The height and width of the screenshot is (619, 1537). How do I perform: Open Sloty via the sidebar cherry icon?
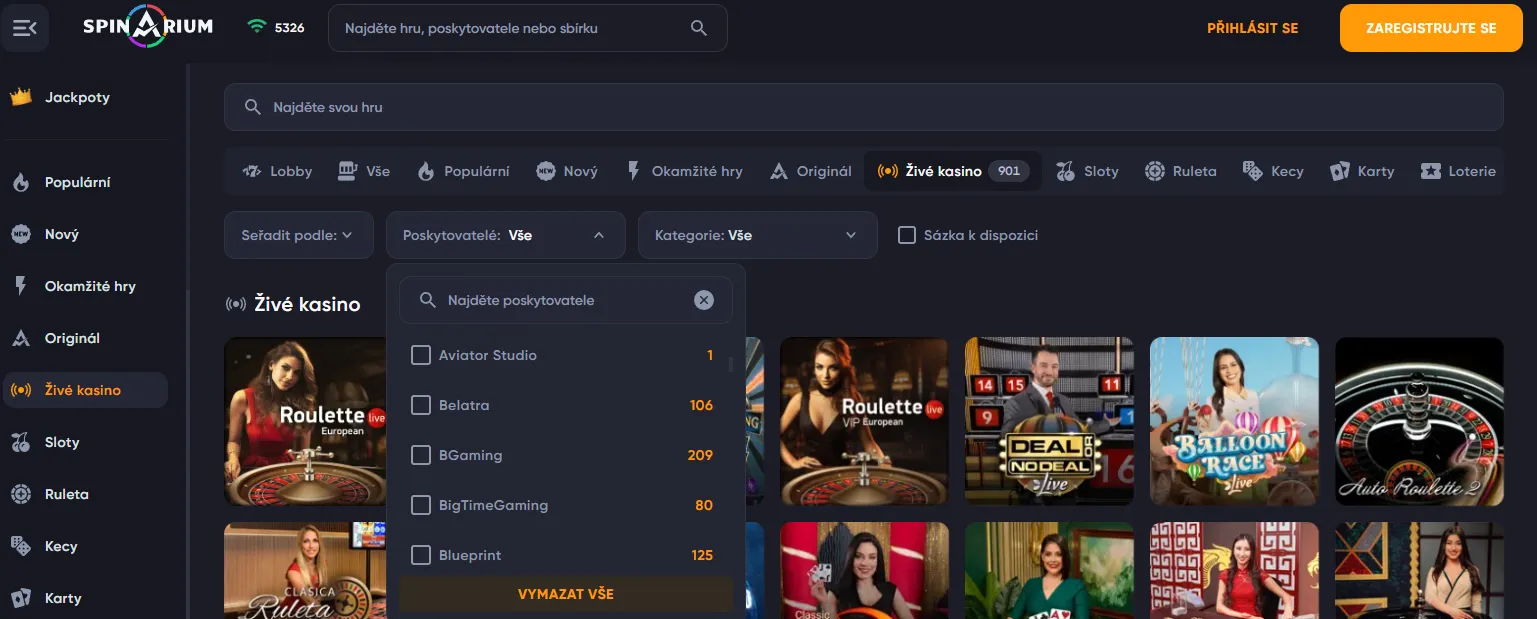coord(21,442)
